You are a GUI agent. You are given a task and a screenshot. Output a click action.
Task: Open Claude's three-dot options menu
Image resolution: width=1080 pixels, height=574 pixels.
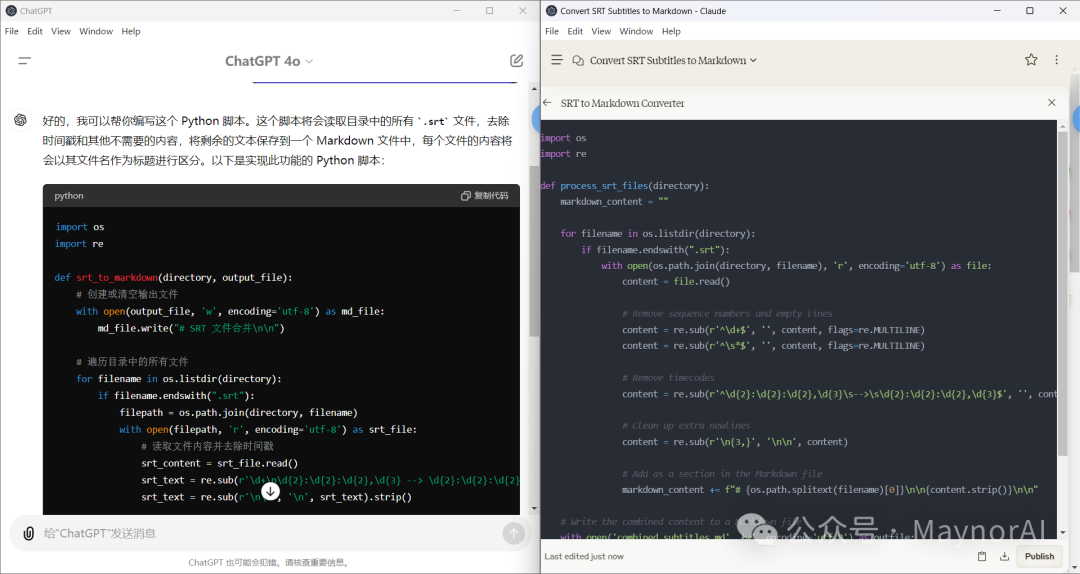tap(1056, 60)
